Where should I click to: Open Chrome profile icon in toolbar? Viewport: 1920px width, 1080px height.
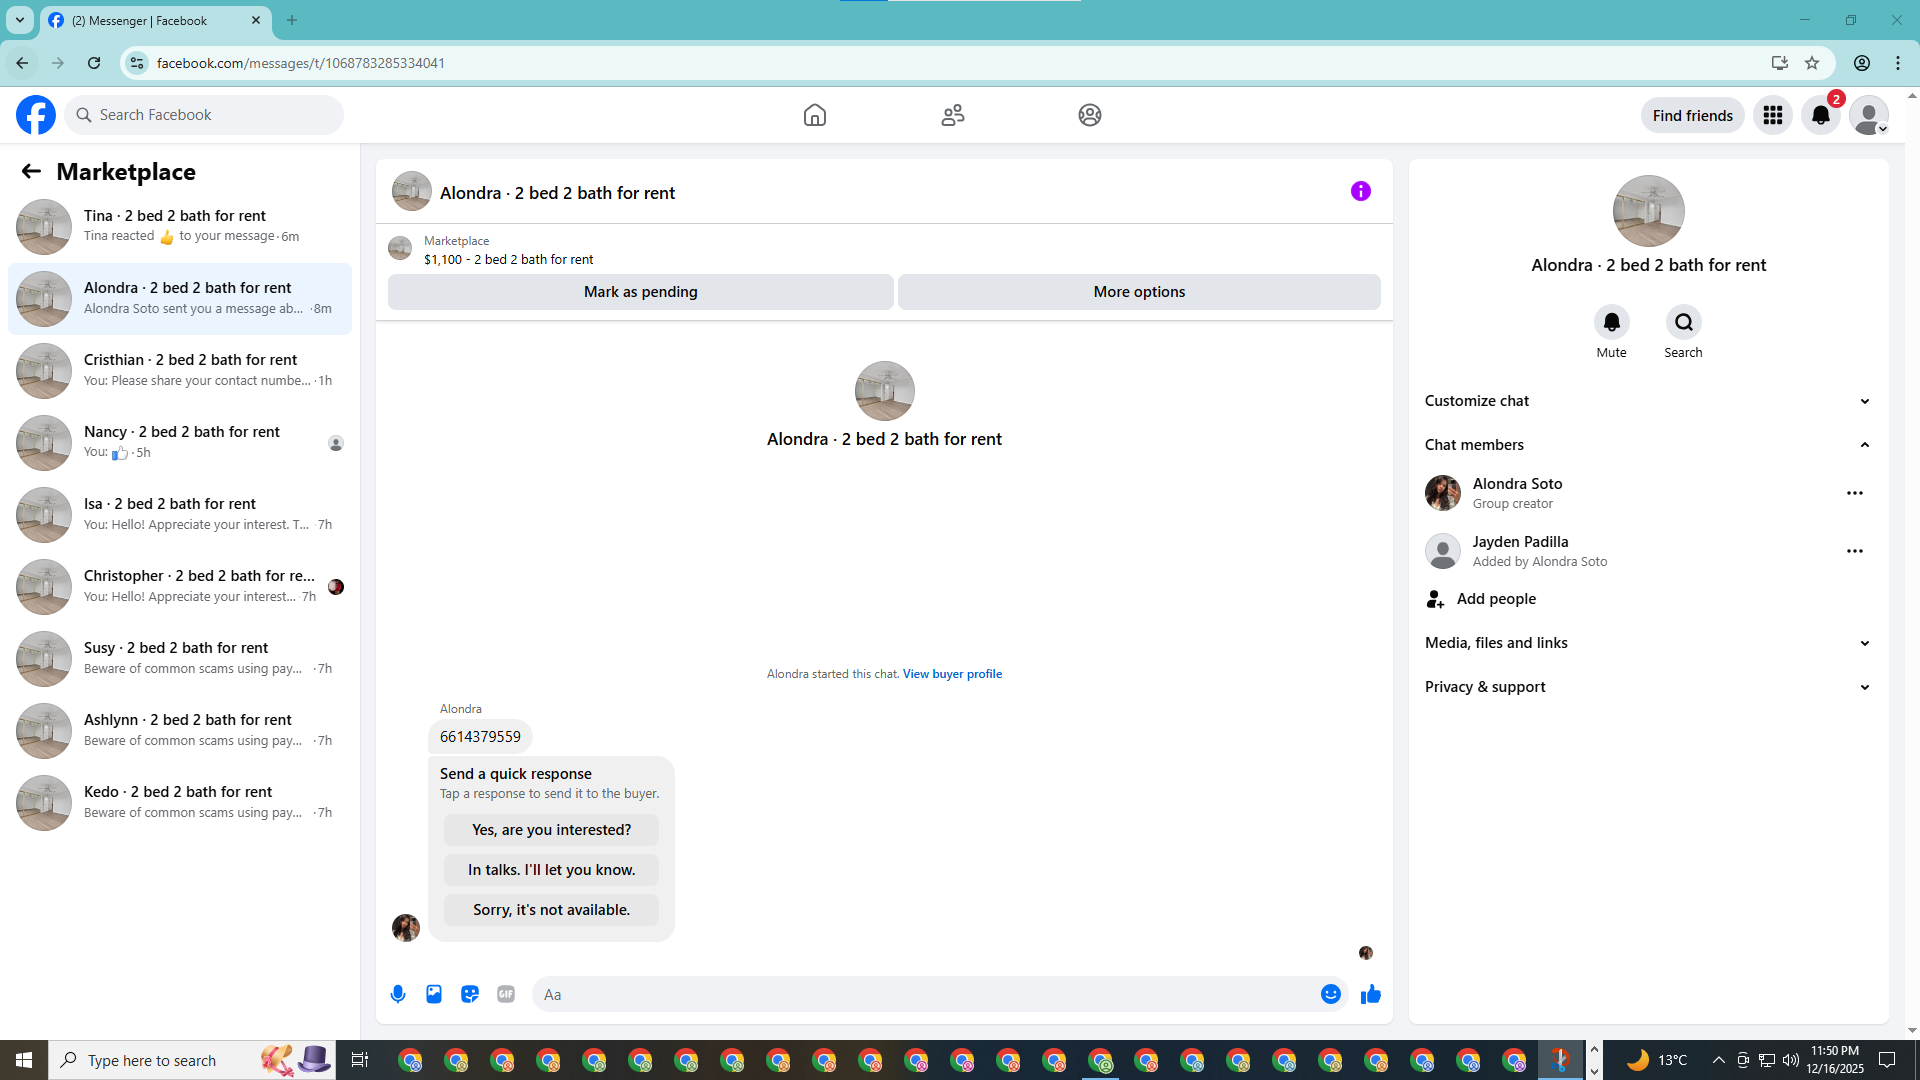[1862, 63]
